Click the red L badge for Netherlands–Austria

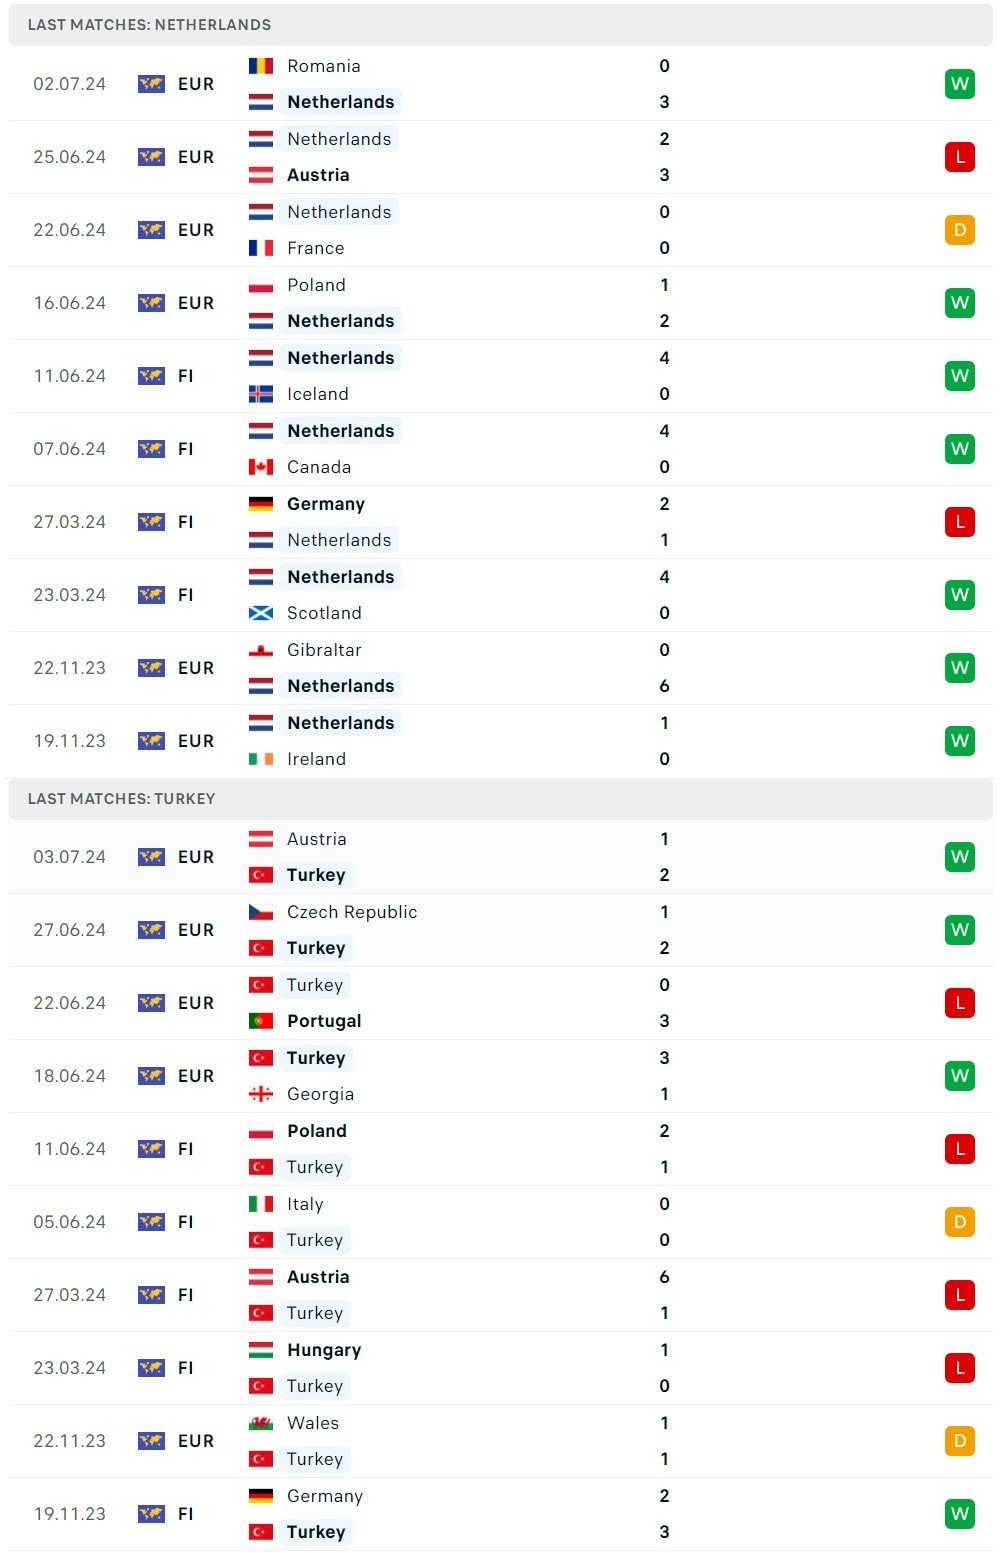[x=959, y=157]
